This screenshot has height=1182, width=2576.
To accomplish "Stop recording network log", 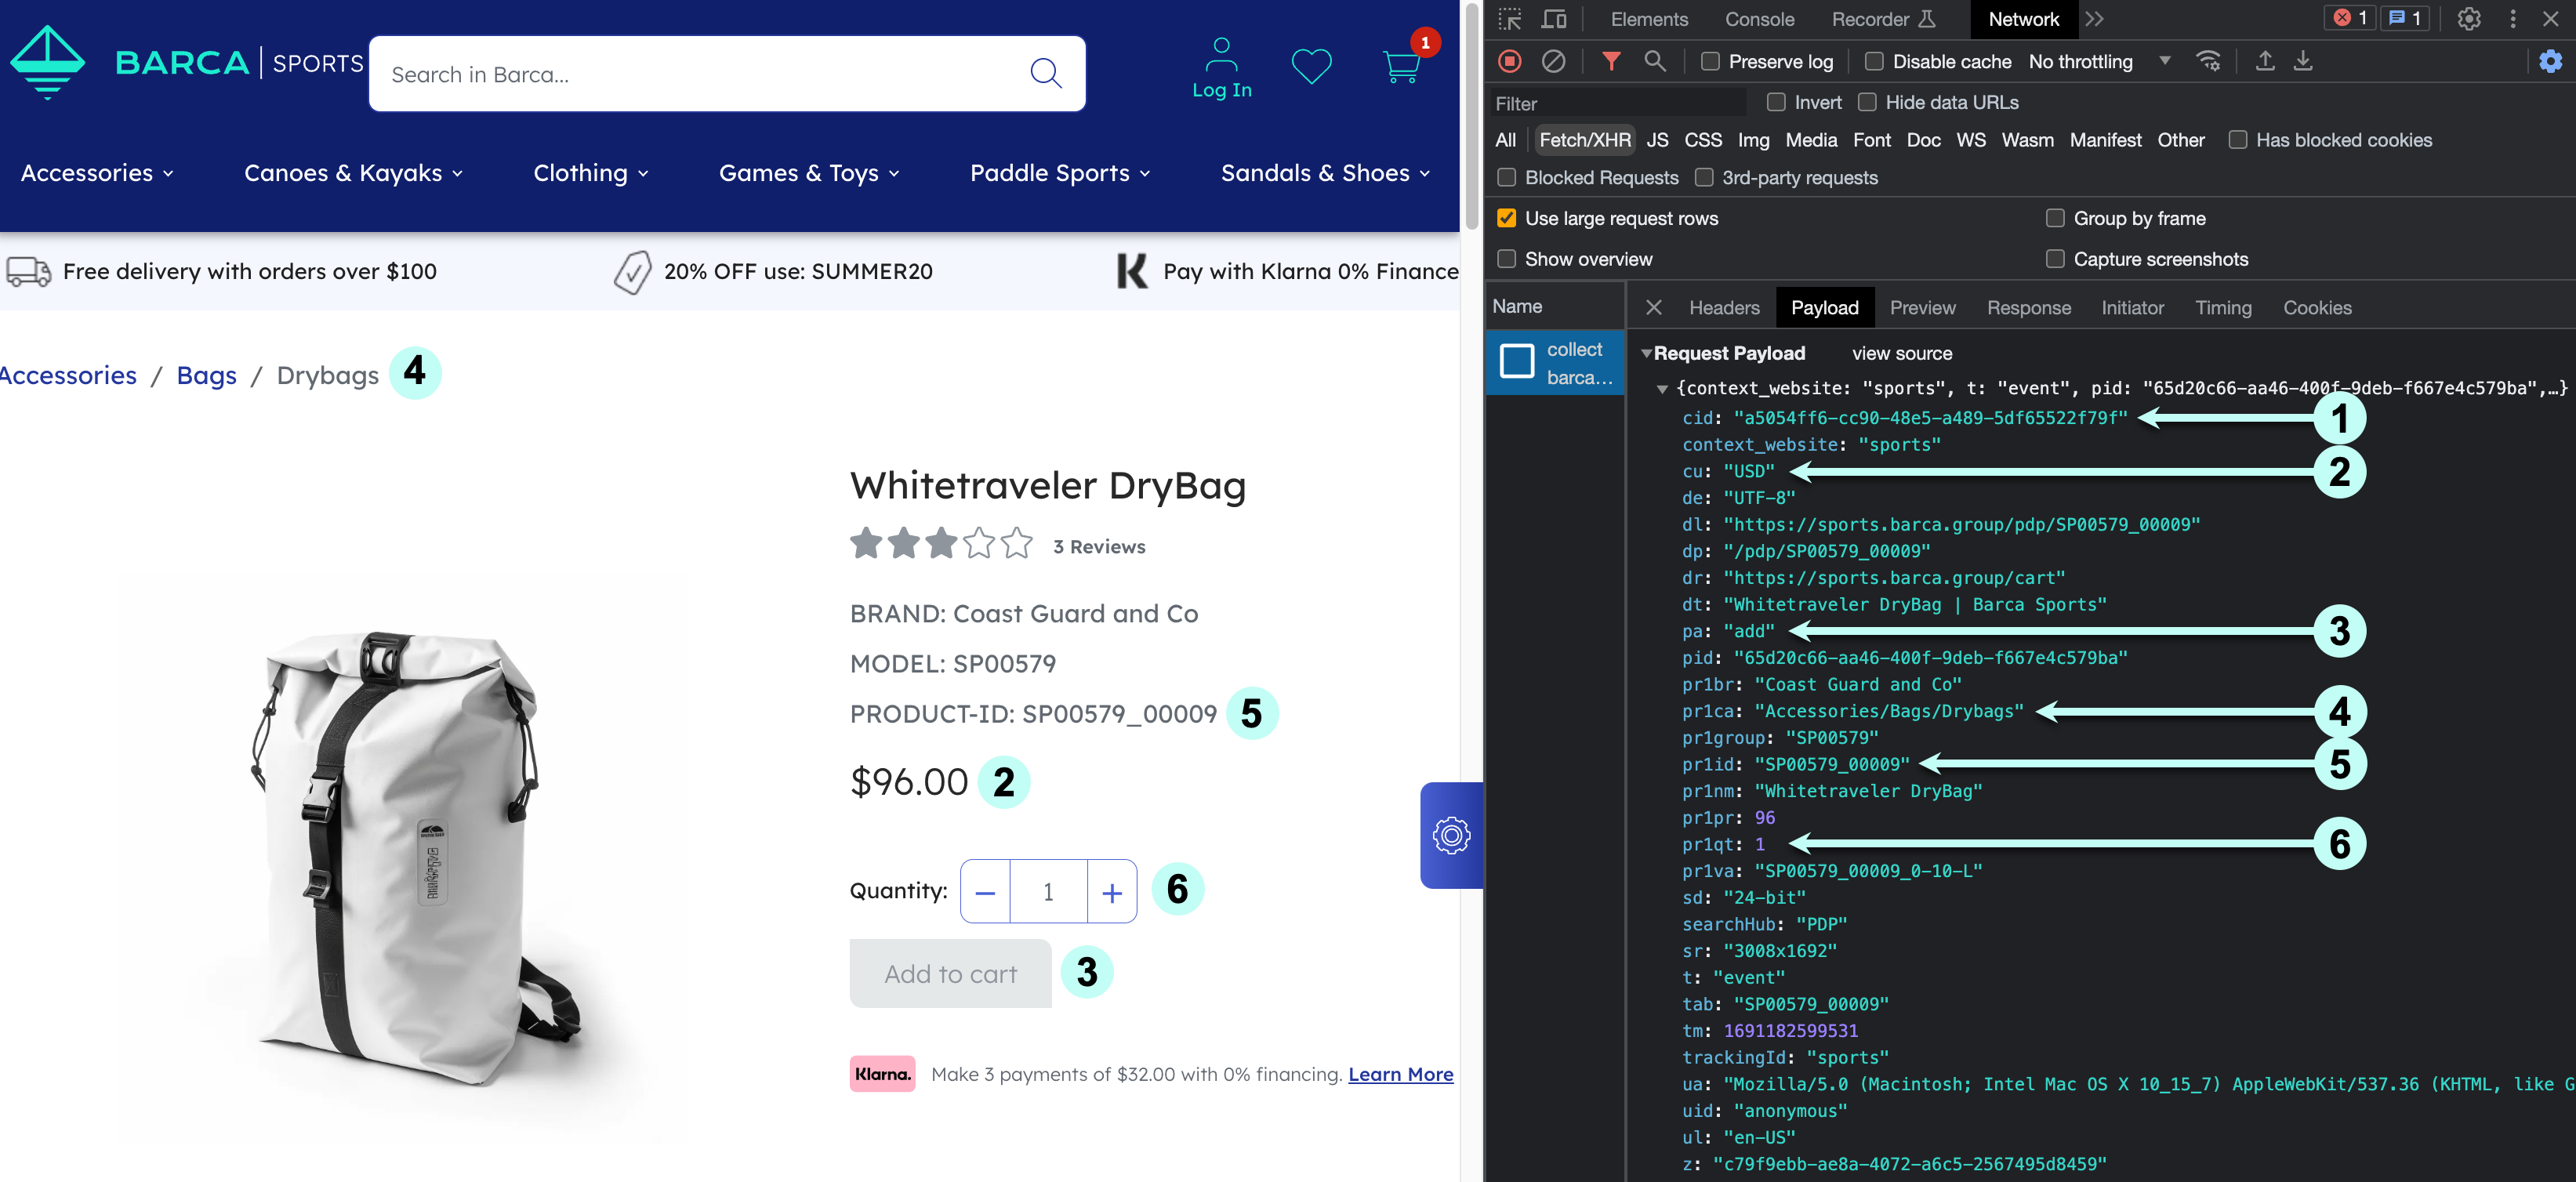I will click(x=1509, y=61).
